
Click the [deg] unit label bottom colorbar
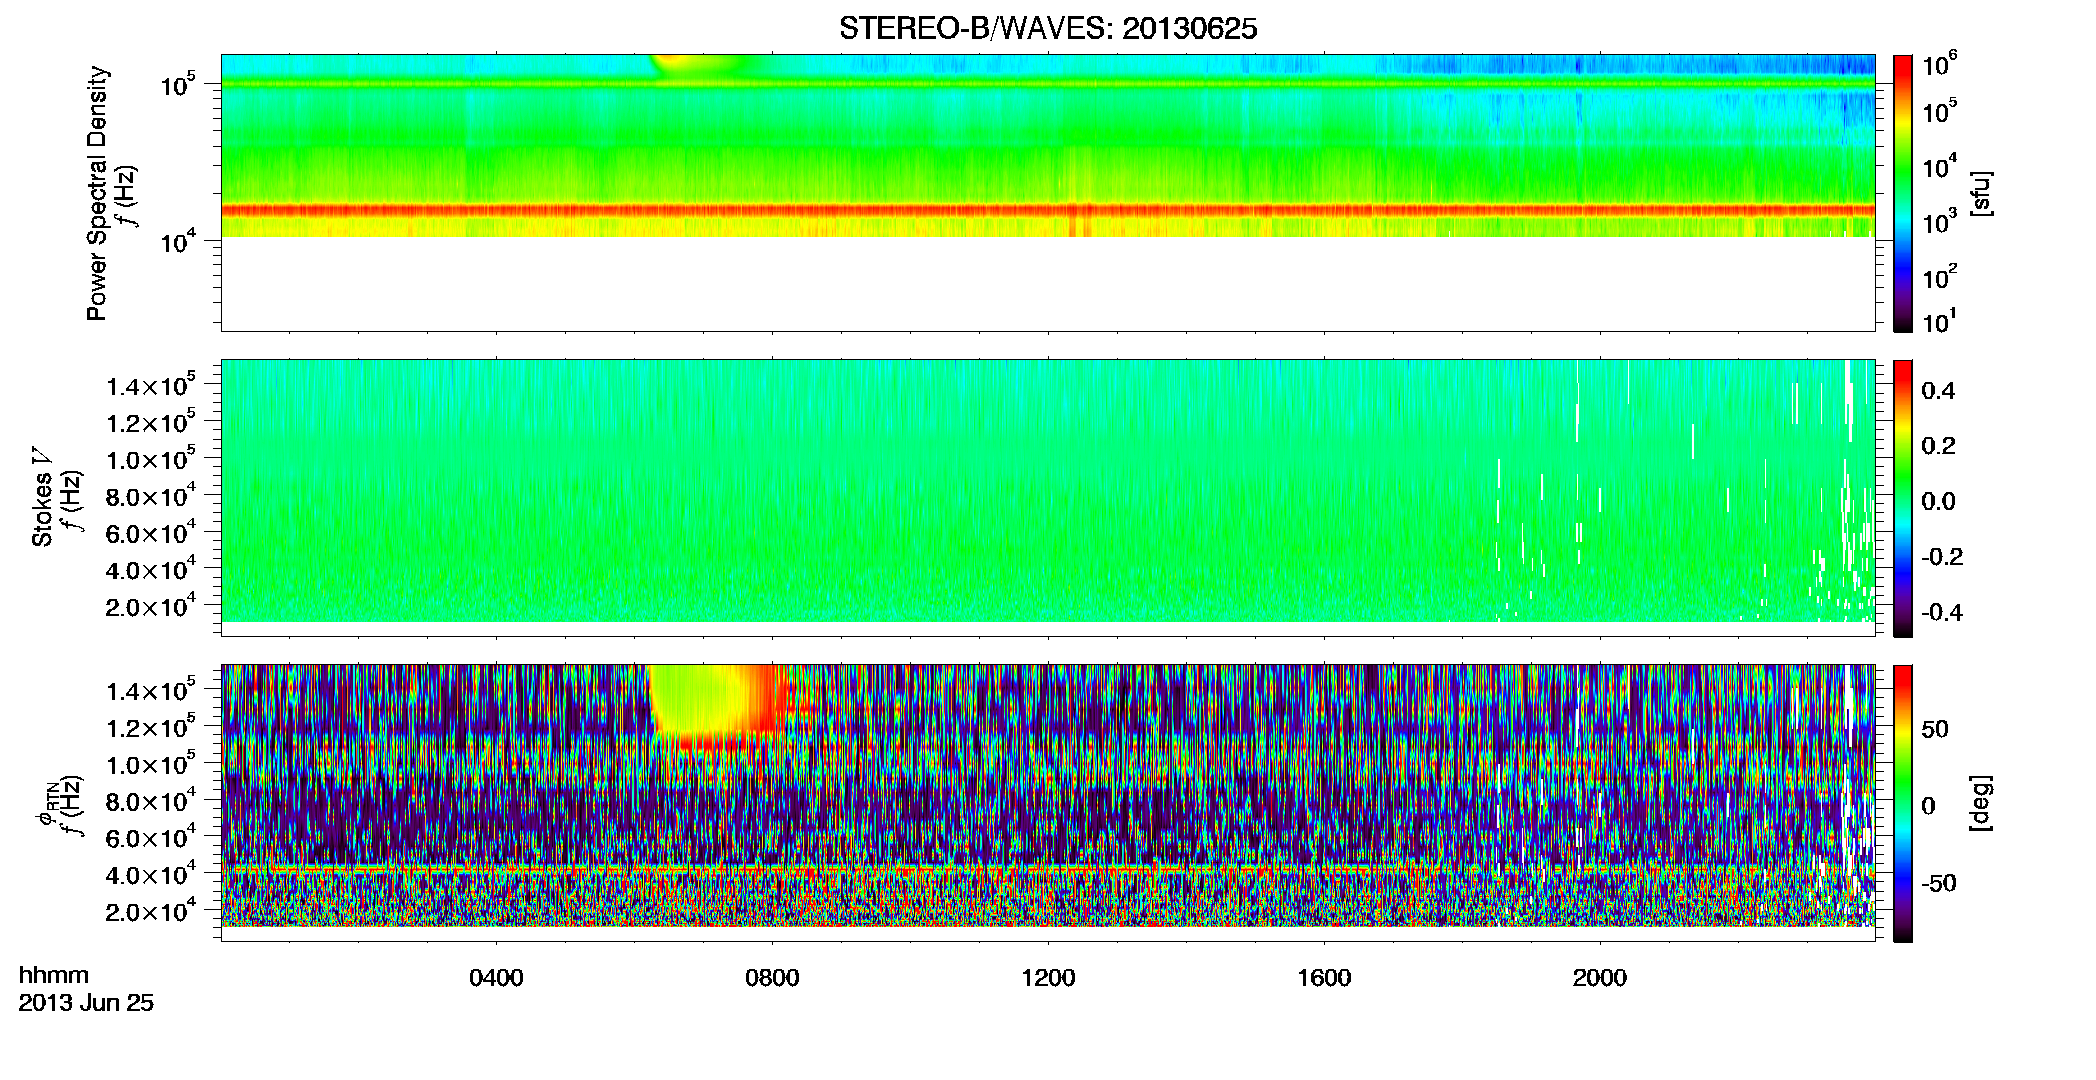click(1980, 803)
